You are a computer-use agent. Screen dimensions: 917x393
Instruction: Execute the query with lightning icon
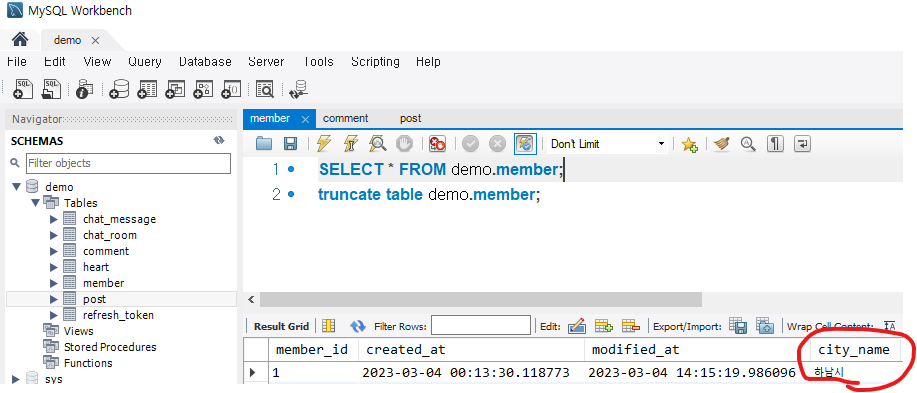323,143
